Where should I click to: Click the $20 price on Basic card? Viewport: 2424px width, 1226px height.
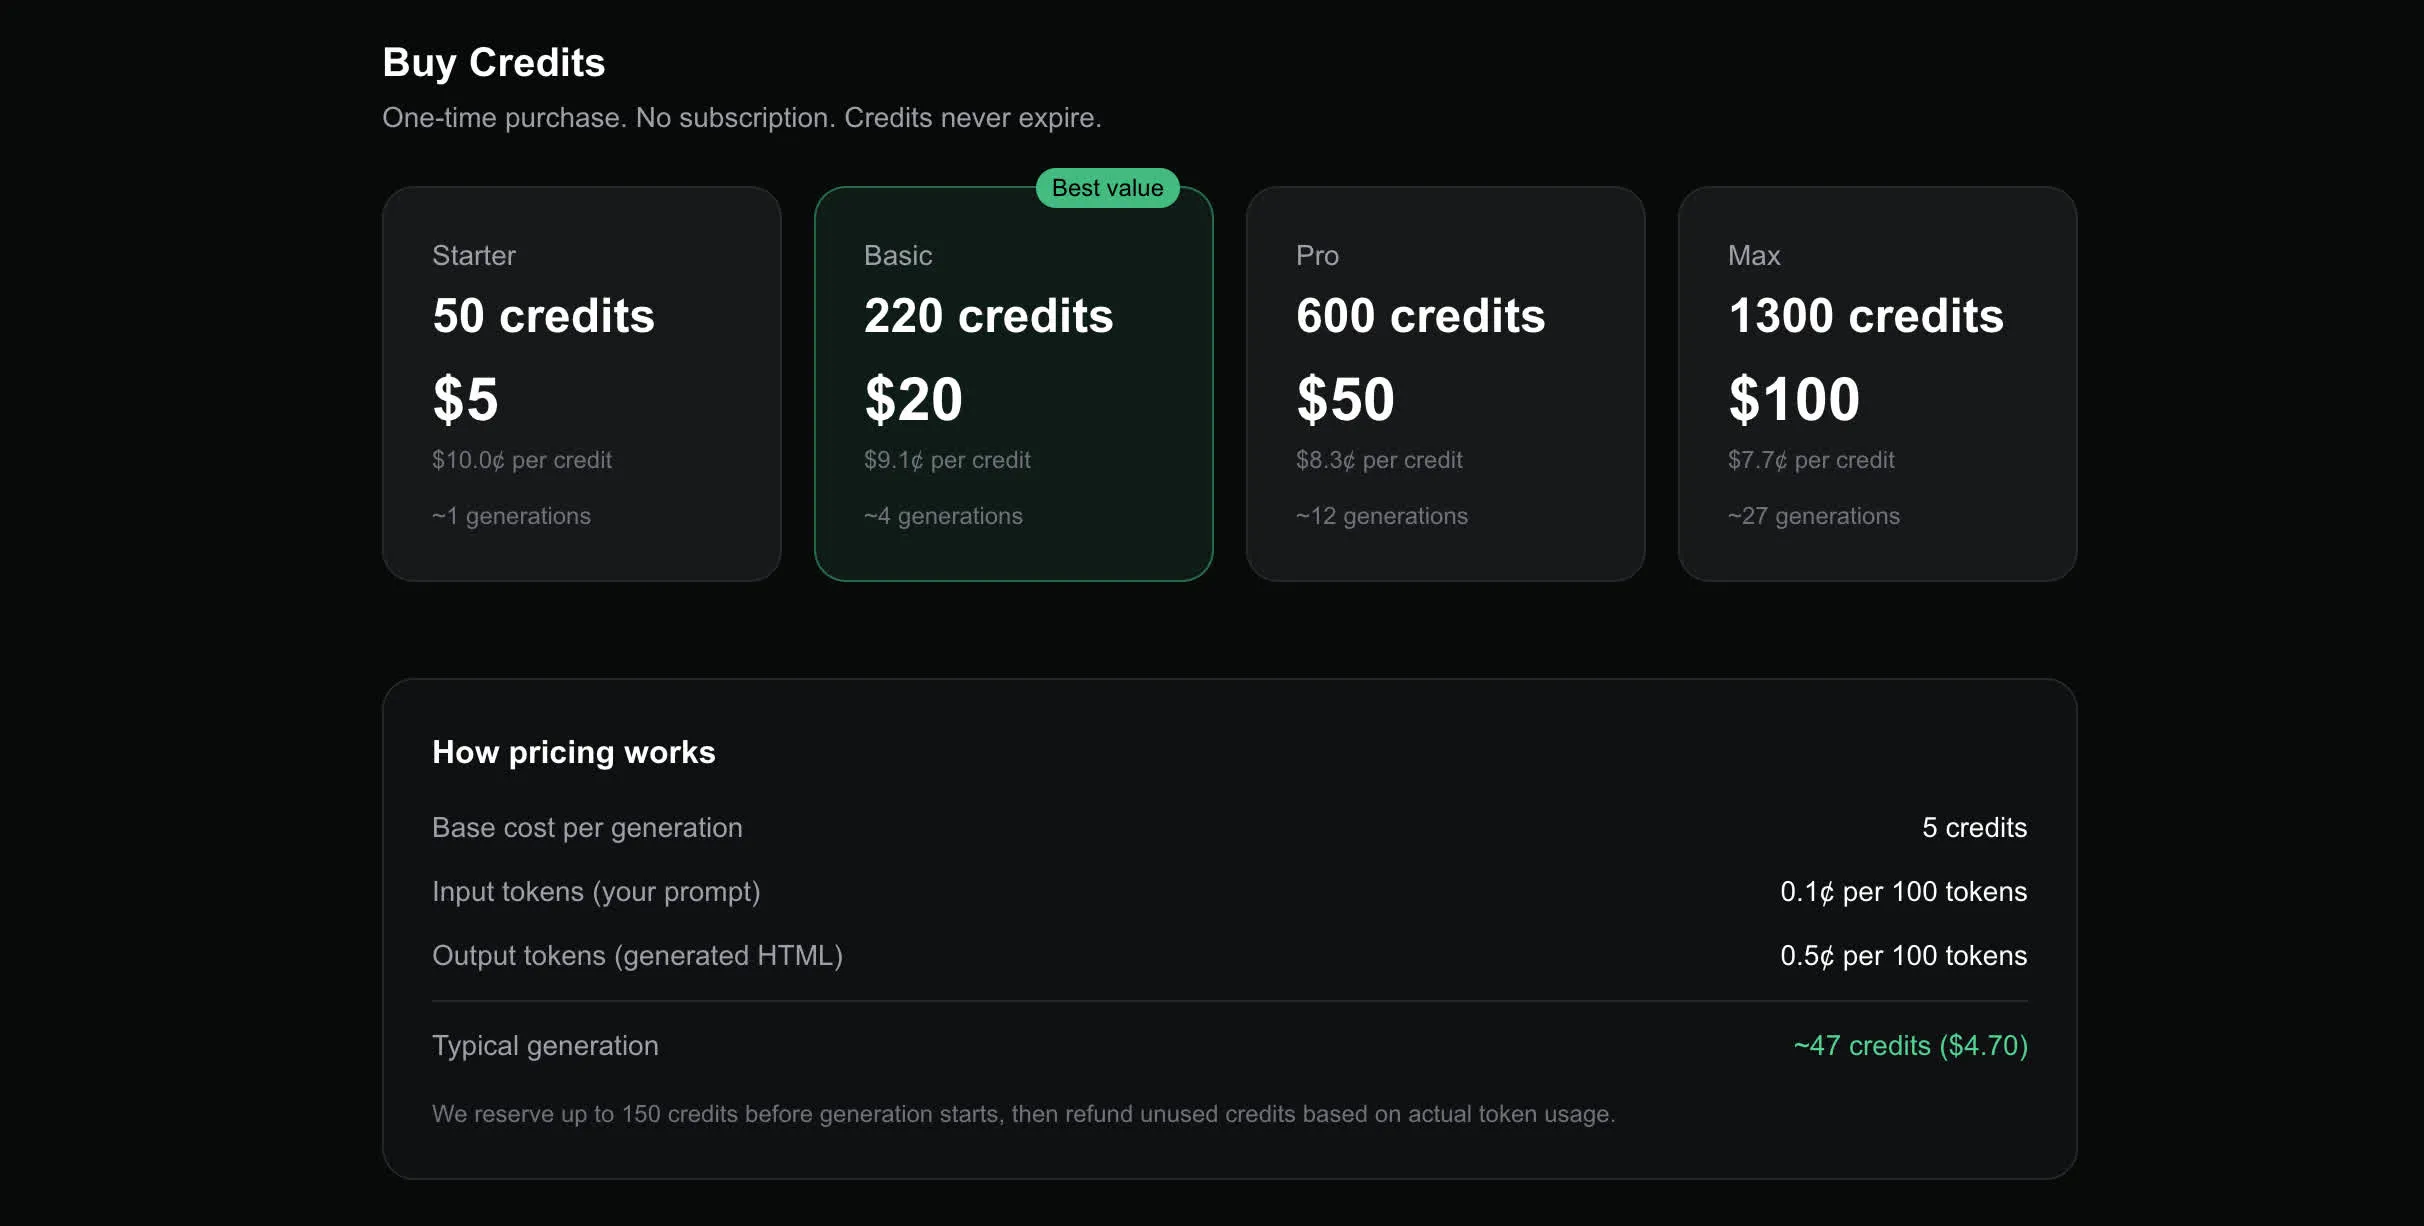[x=913, y=399]
